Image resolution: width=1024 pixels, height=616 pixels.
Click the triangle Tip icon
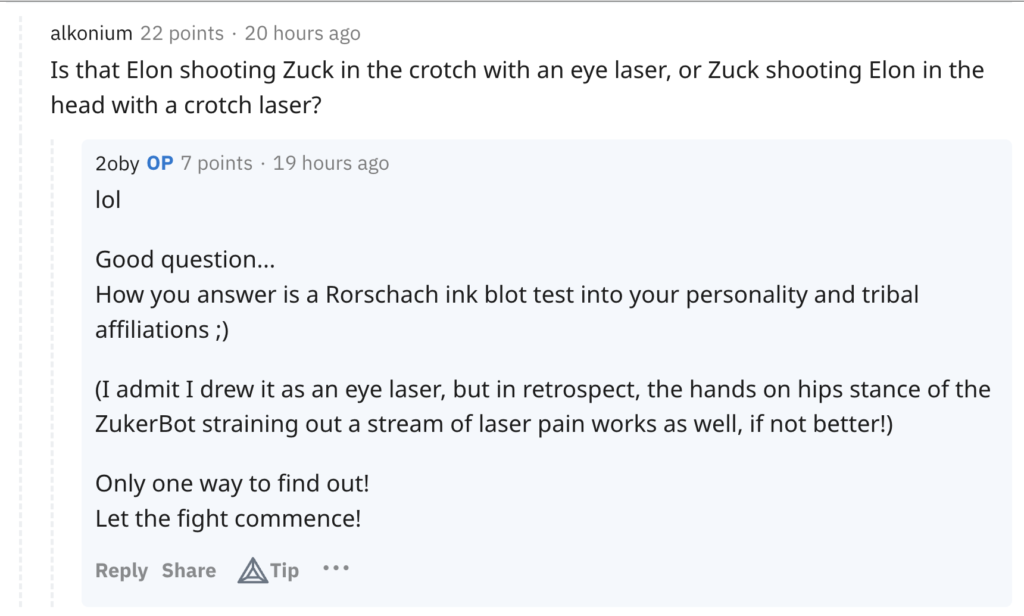(x=252, y=571)
